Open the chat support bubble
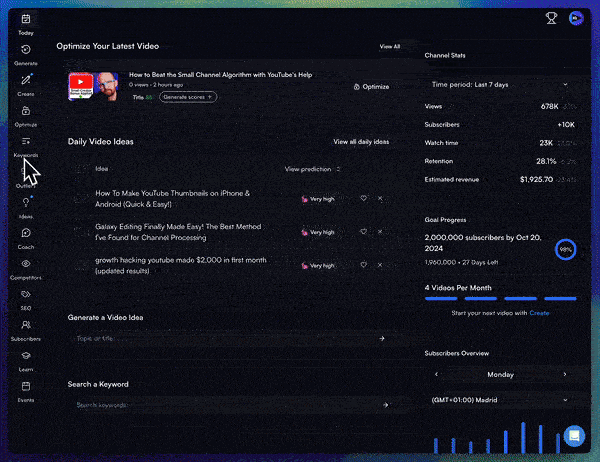The width and height of the screenshot is (600, 462). tap(573, 435)
